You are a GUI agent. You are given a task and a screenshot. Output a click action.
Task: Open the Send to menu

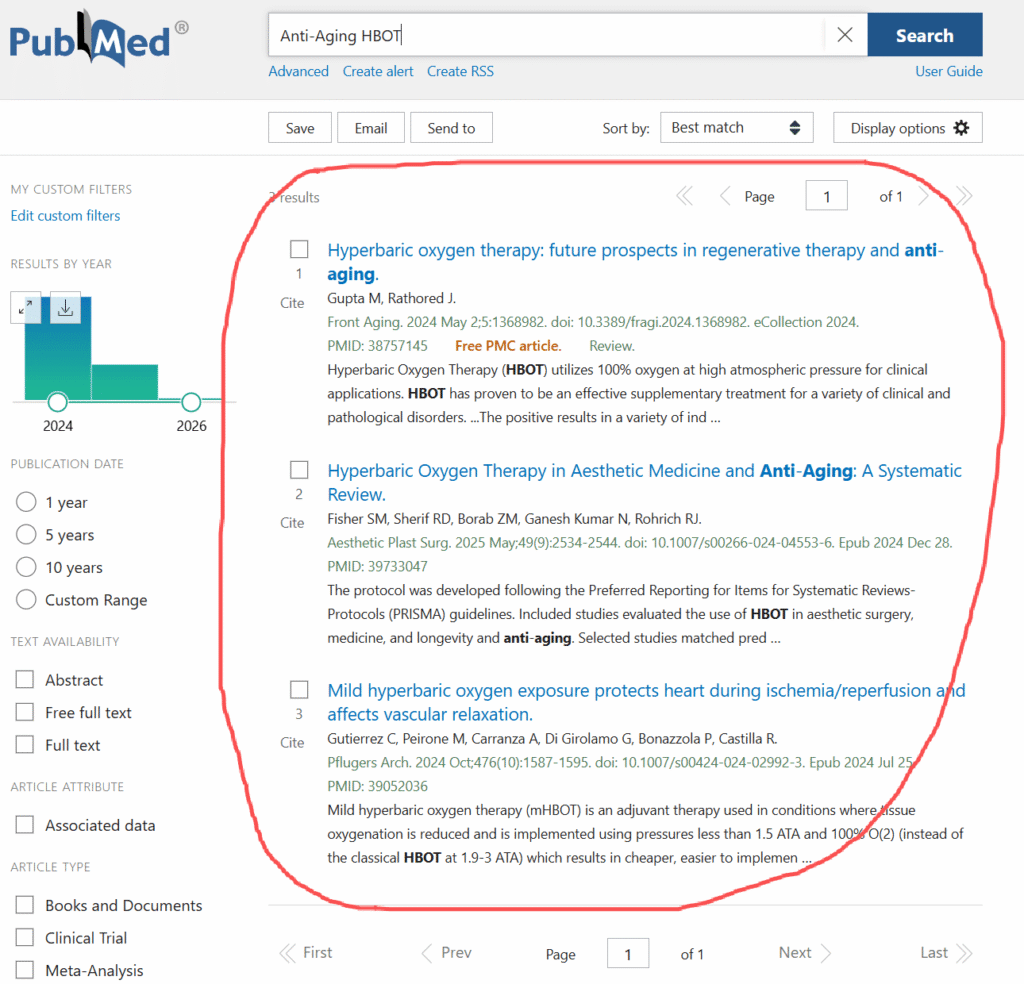click(451, 128)
